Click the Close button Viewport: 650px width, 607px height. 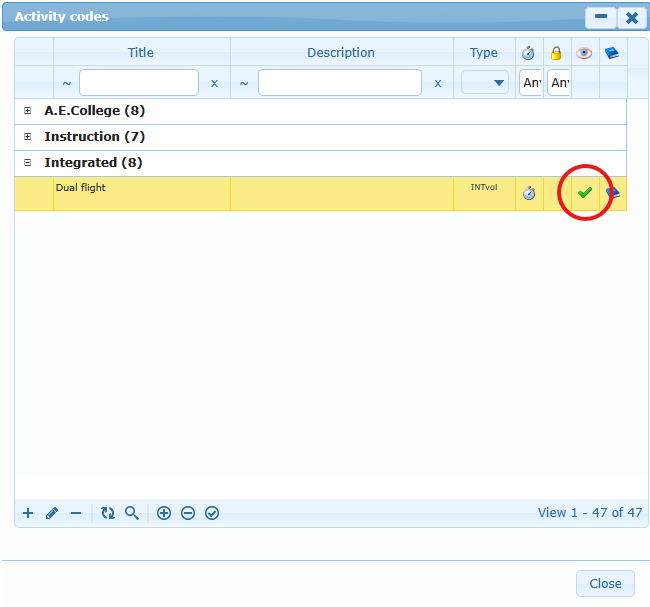[x=605, y=584]
